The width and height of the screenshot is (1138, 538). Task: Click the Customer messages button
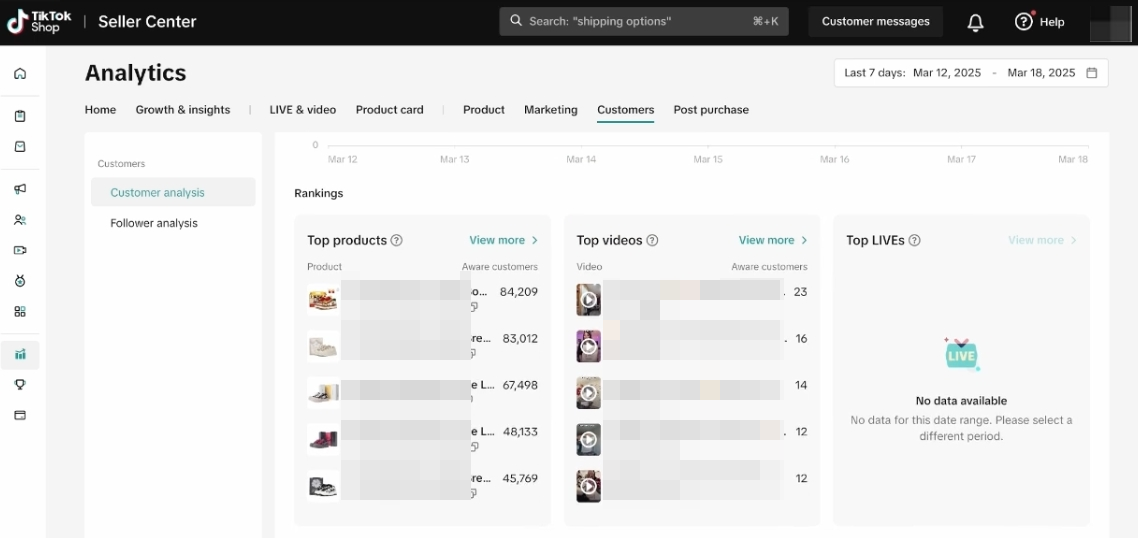875,22
